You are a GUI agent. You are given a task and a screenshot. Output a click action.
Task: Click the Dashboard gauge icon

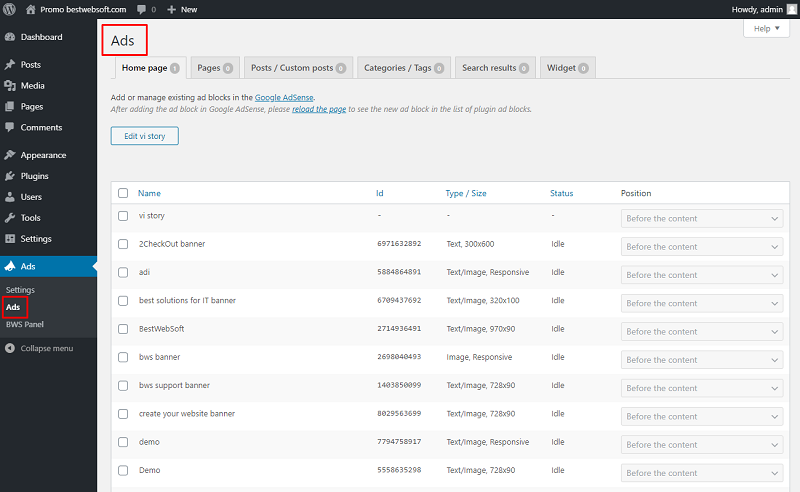coord(10,37)
